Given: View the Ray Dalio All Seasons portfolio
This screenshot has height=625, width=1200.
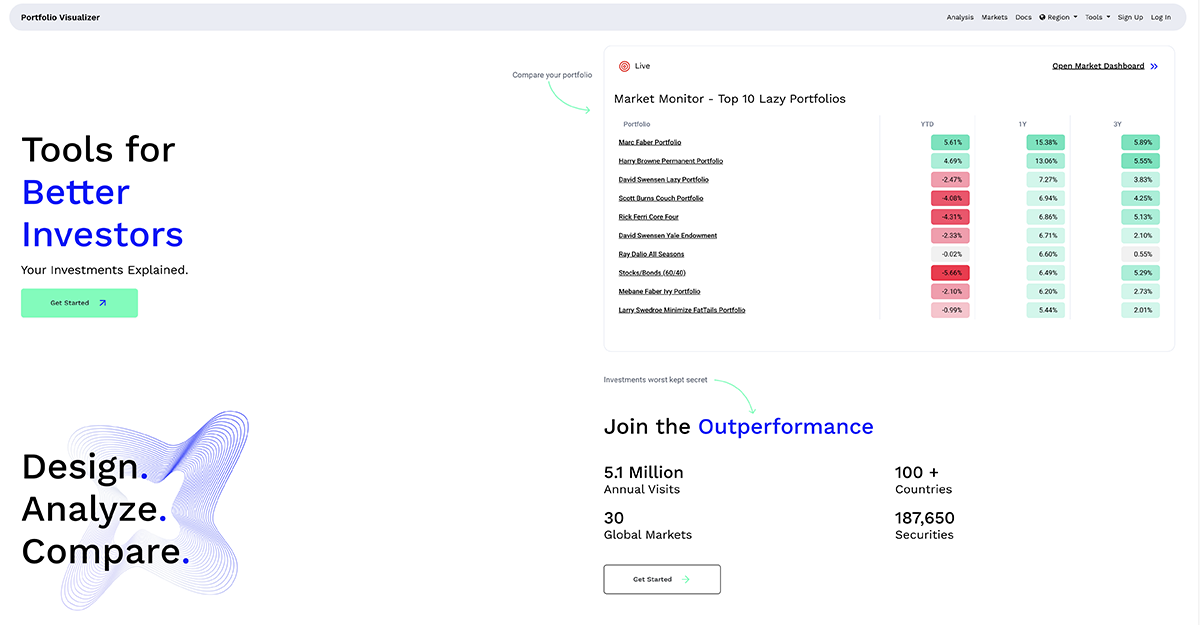Looking at the screenshot, I should tap(651, 255).
